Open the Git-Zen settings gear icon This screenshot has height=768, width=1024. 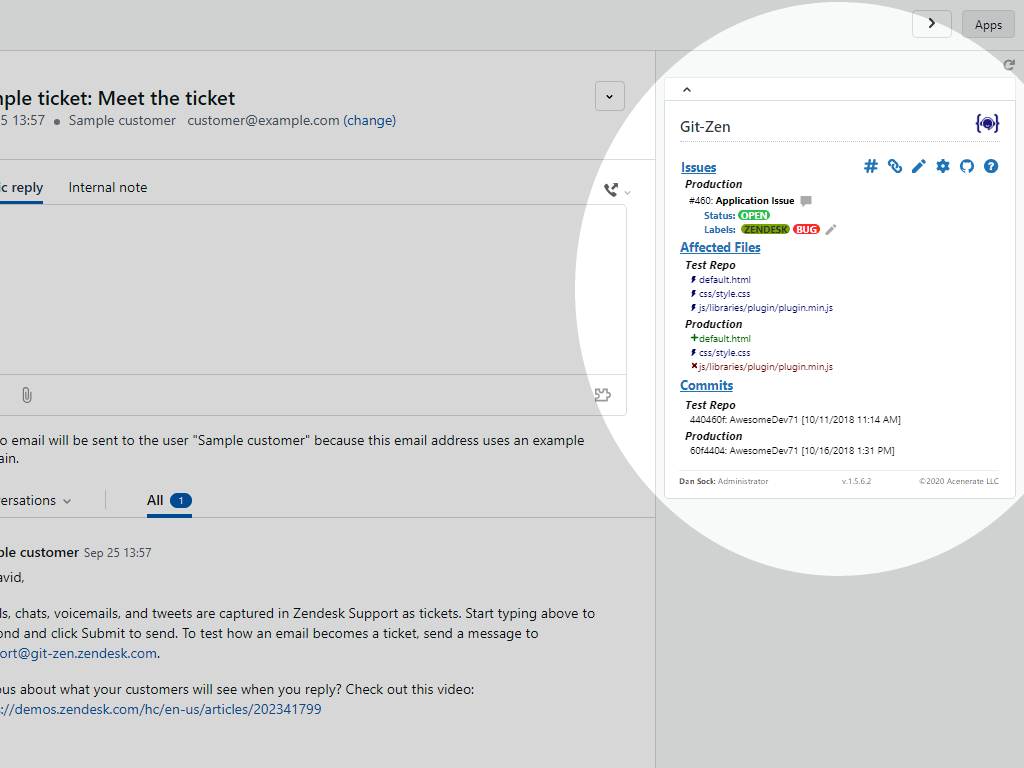click(x=942, y=166)
